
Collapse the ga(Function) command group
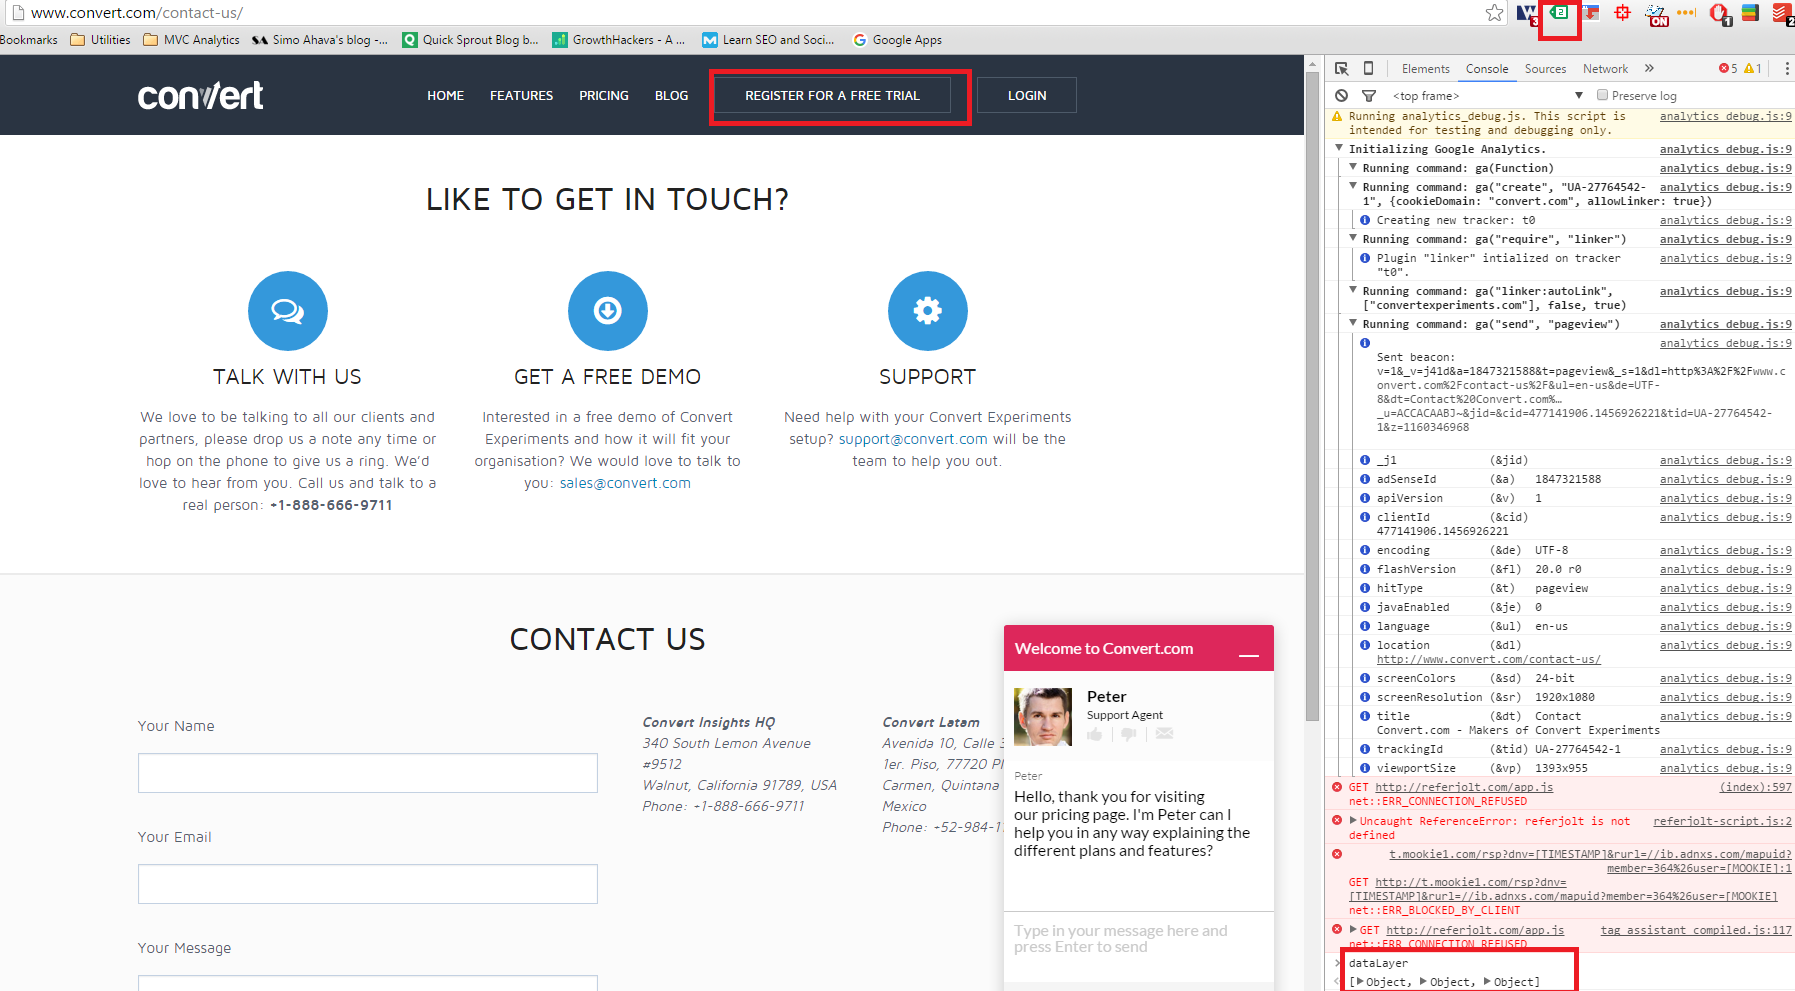coord(1353,168)
